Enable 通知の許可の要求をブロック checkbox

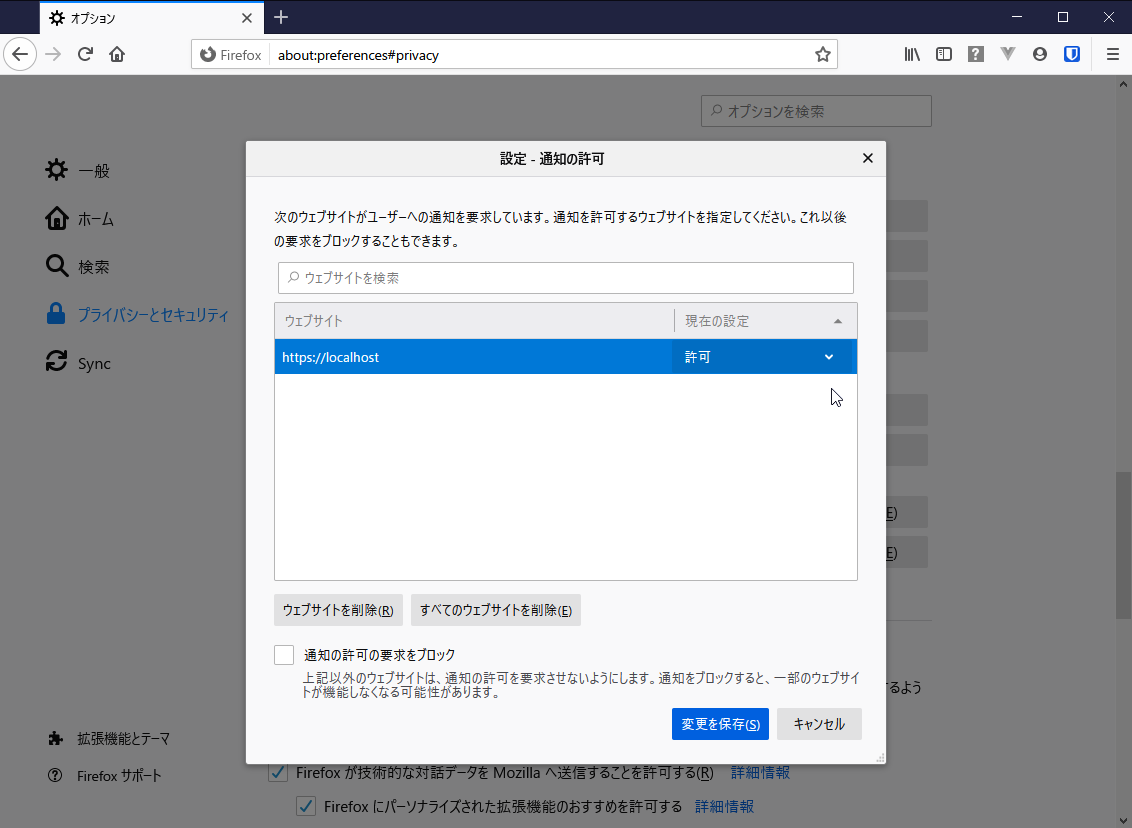click(284, 655)
